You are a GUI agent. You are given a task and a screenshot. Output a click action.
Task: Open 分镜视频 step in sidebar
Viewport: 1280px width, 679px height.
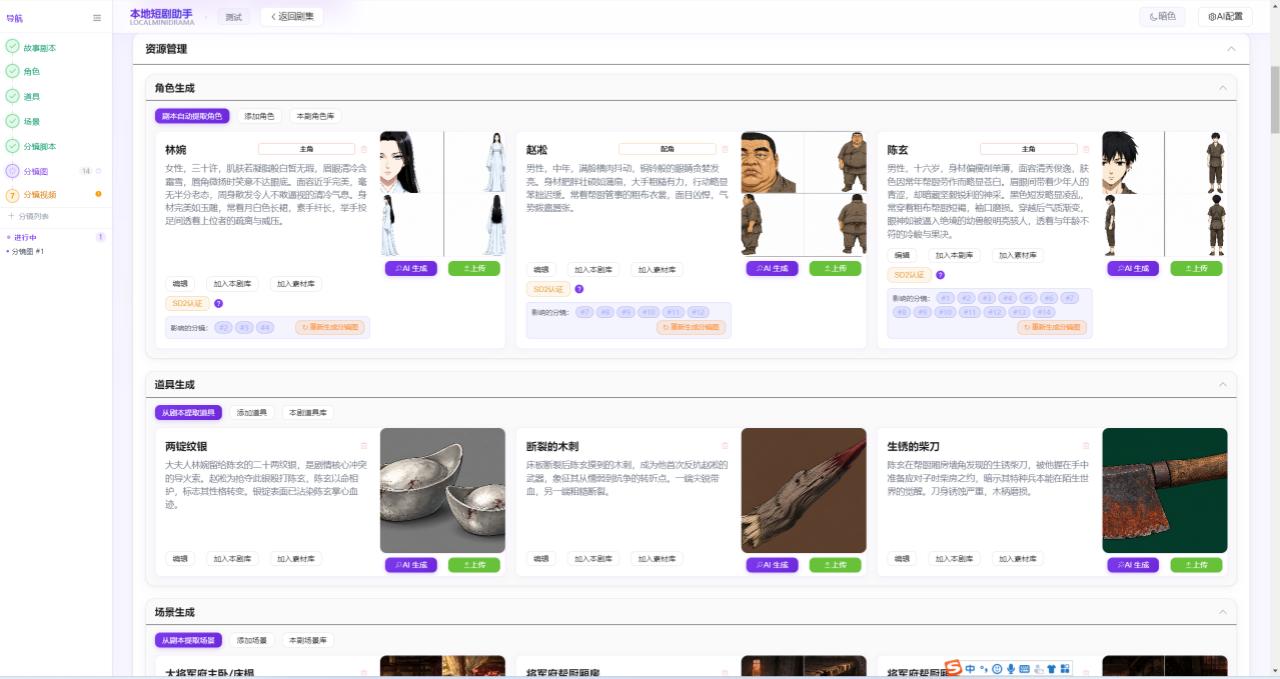click(x=40, y=195)
